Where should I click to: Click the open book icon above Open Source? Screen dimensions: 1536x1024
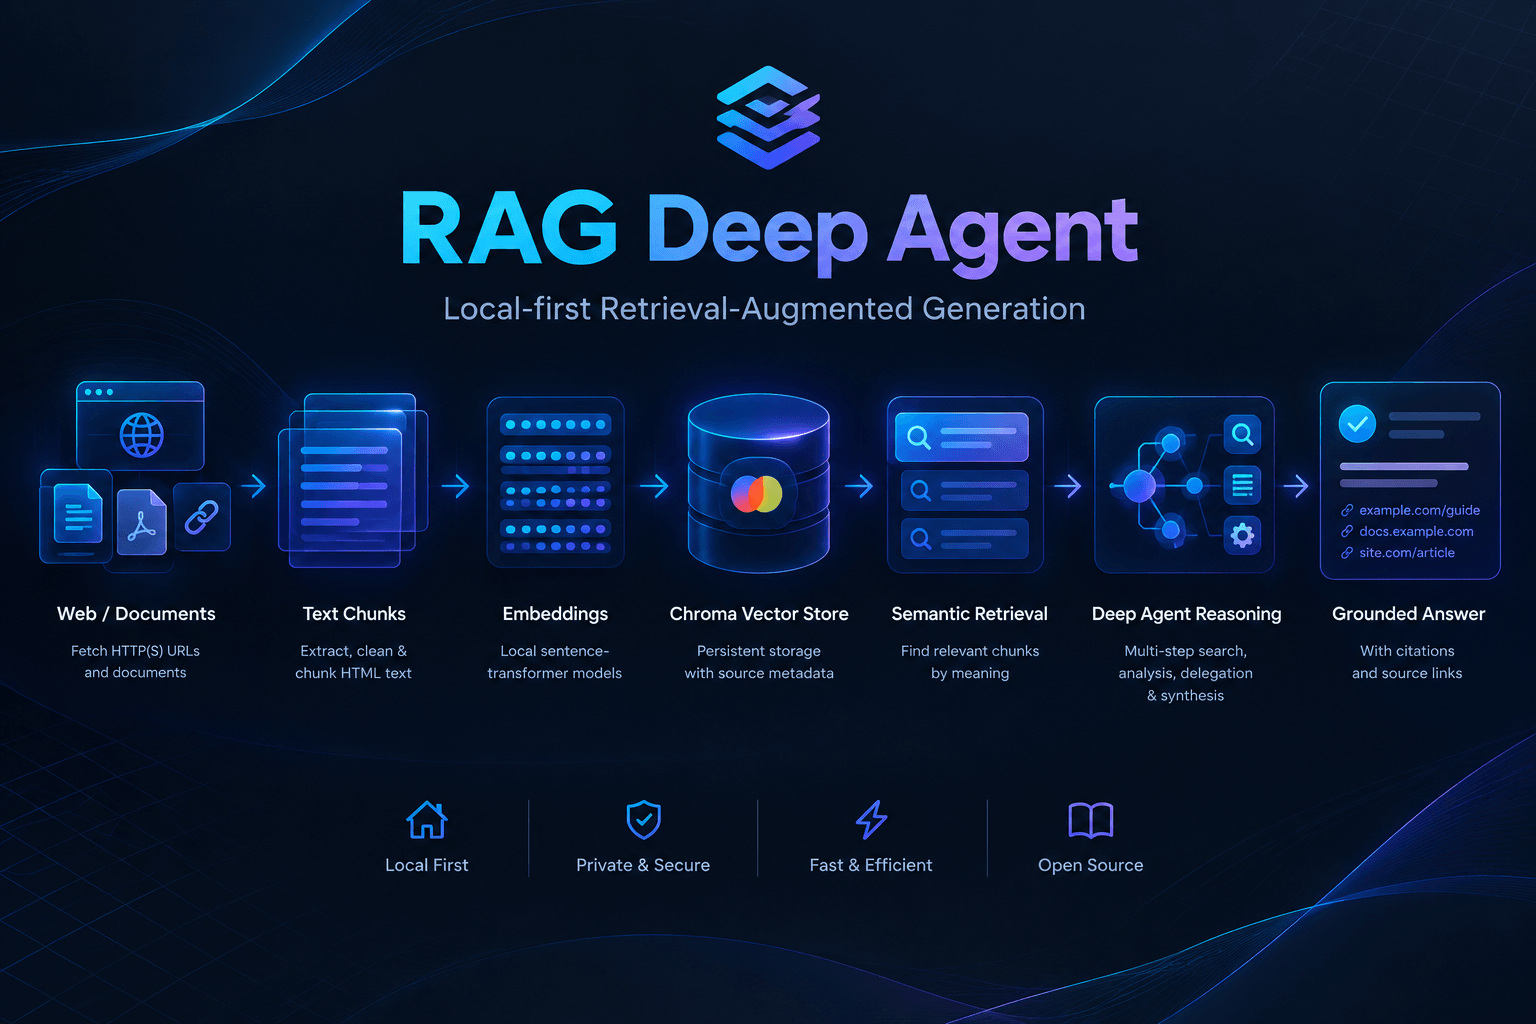pyautogui.click(x=1091, y=821)
